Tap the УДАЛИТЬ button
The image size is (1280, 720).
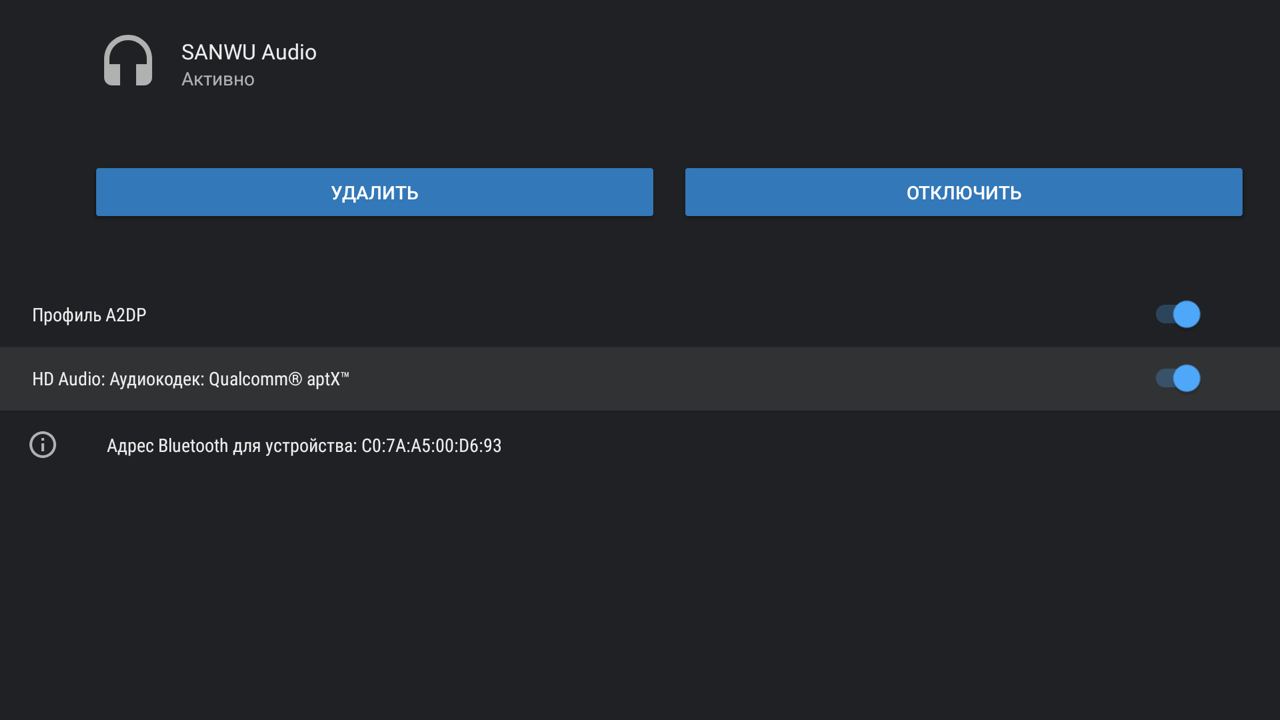pyautogui.click(x=374, y=192)
